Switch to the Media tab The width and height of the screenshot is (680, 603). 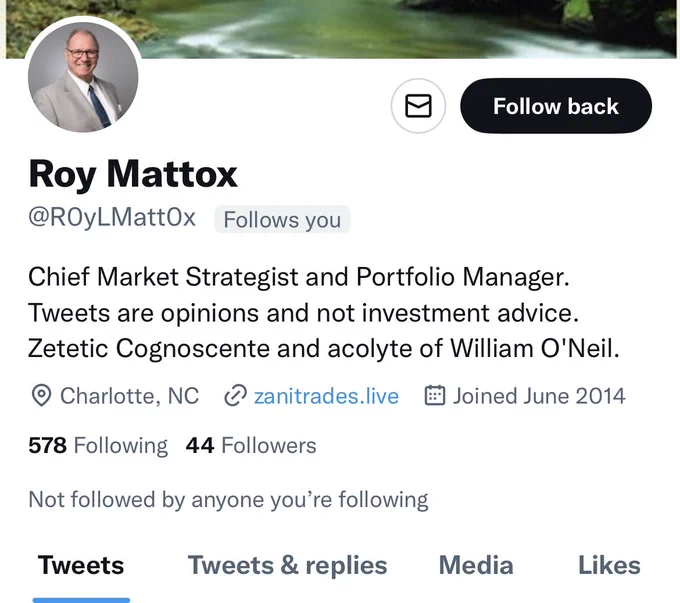(x=476, y=566)
